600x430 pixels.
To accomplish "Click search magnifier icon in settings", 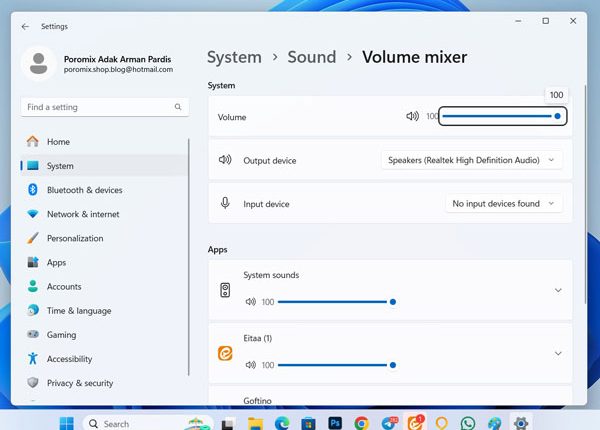I will point(178,107).
